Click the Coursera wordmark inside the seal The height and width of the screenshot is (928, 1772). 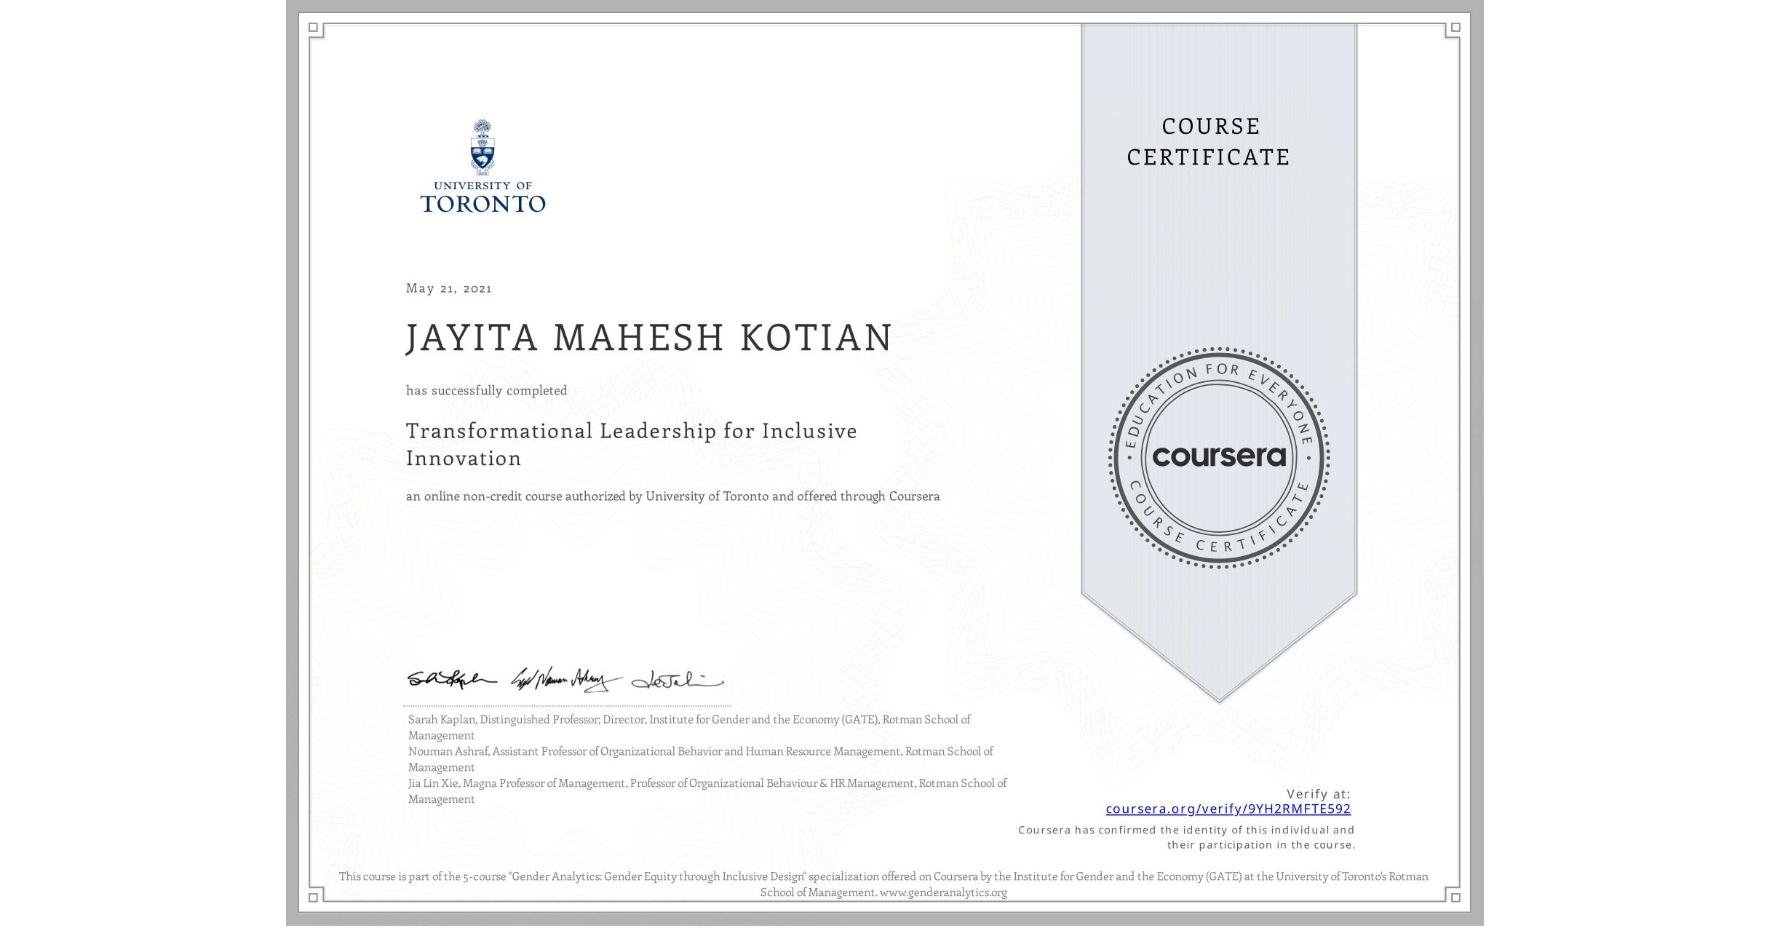(1219, 457)
